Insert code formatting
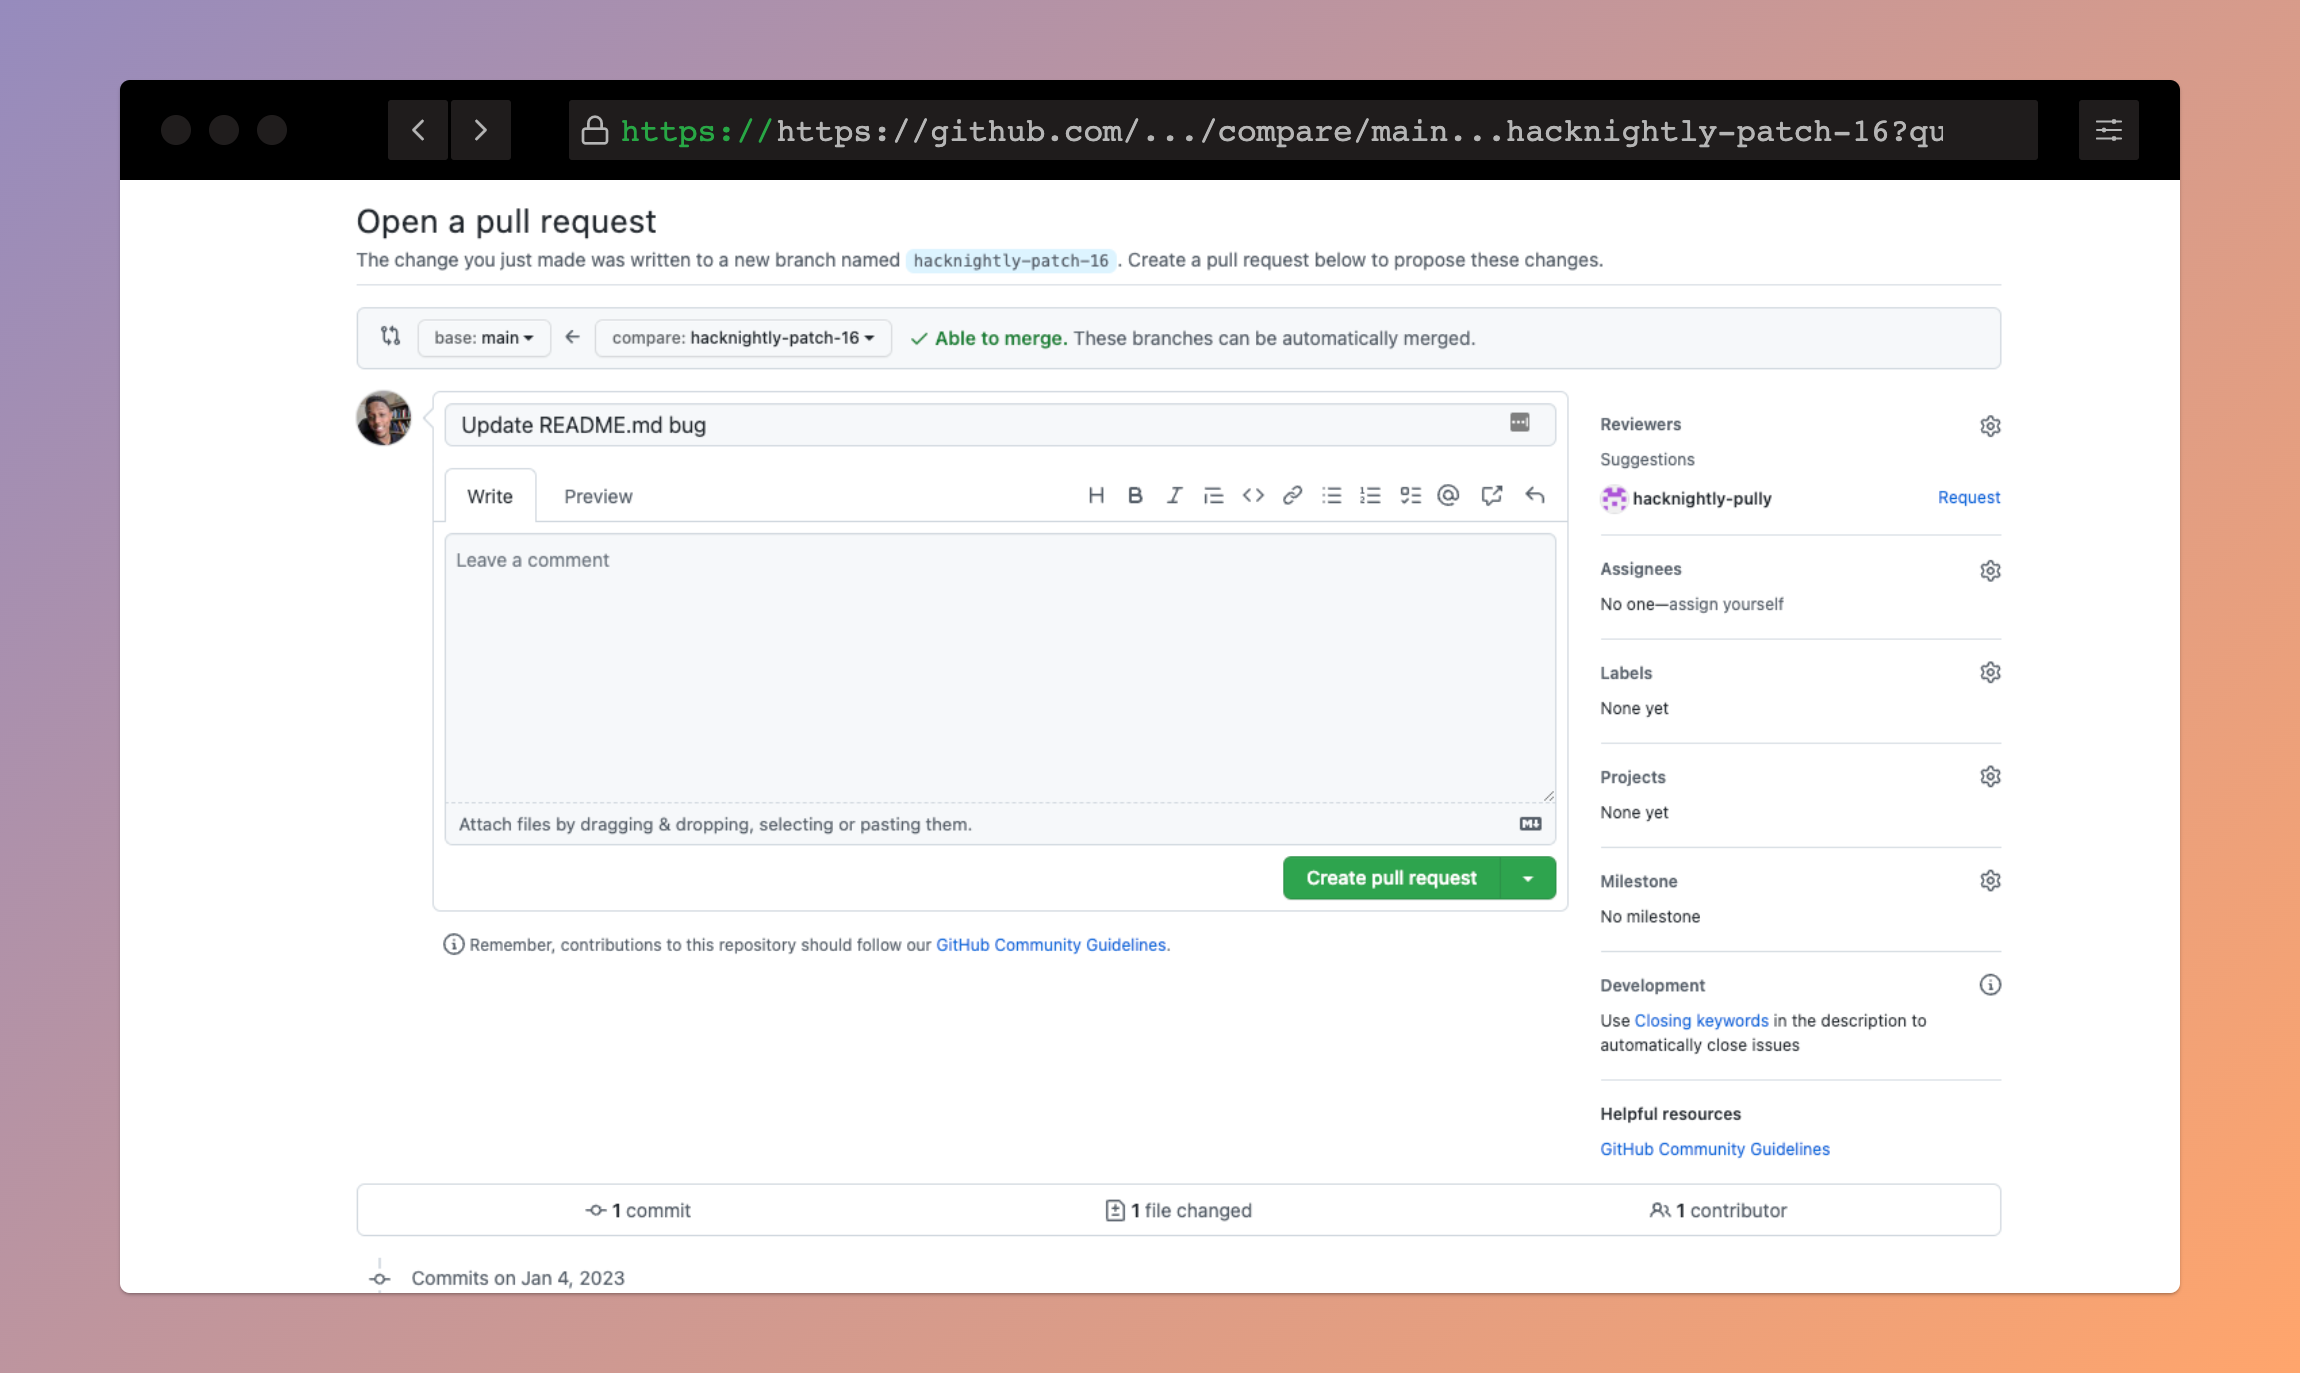Viewport: 2300px width, 1373px height. [1253, 495]
